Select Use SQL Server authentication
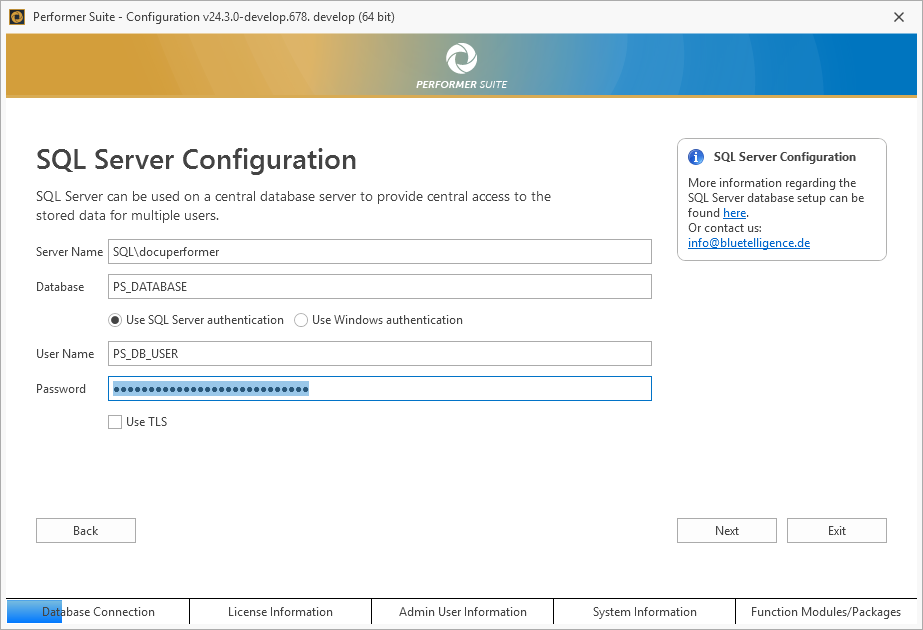This screenshot has height=630, width=923. [116, 321]
